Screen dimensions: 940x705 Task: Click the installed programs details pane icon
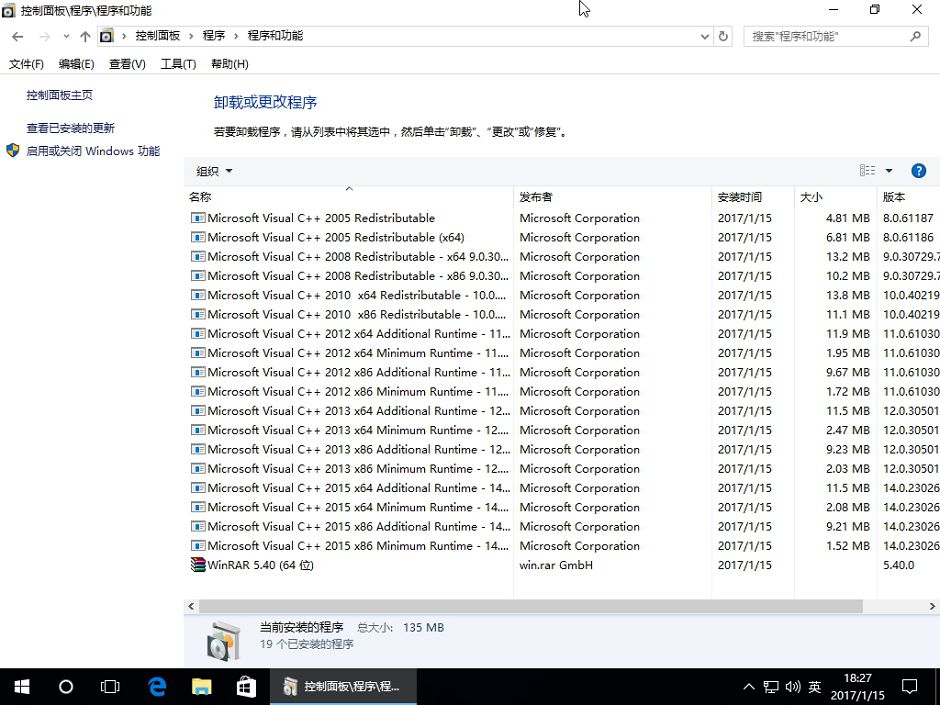(223, 640)
